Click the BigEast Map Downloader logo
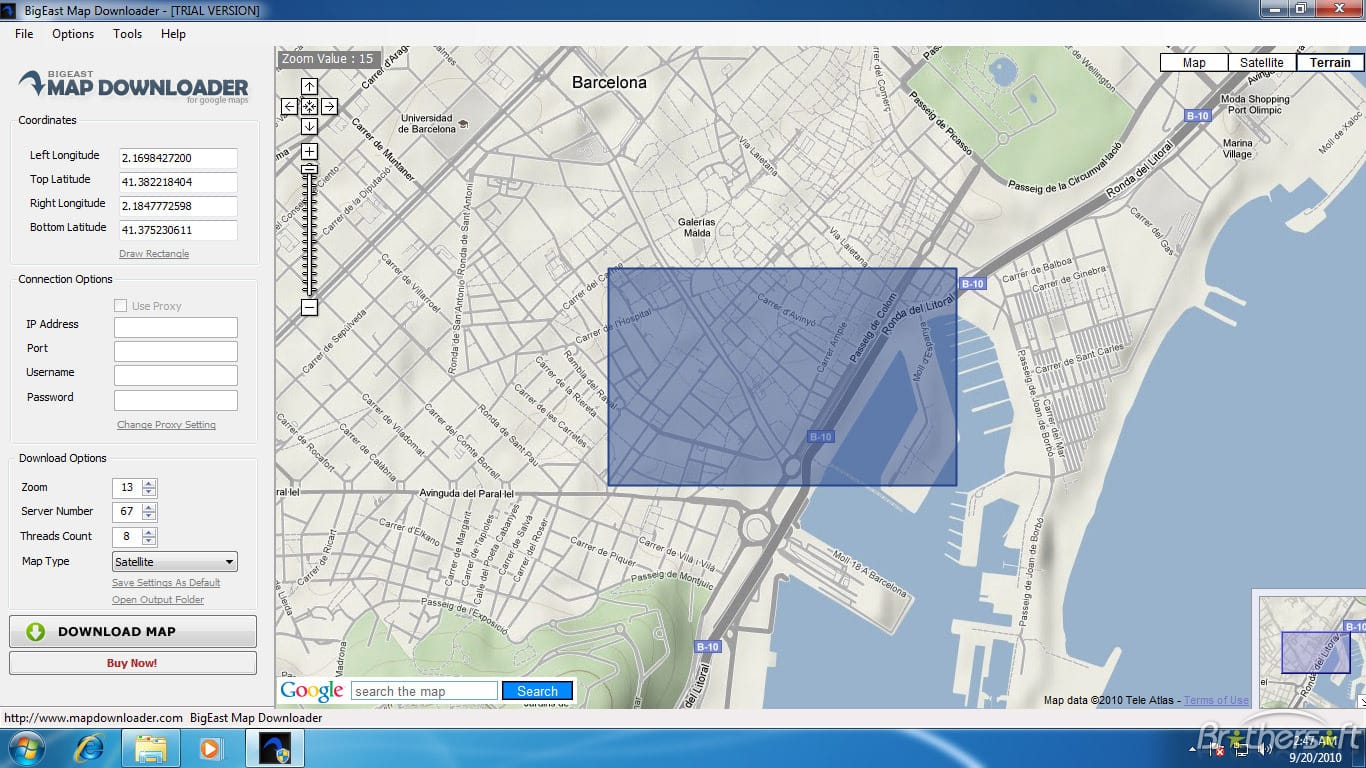The width and height of the screenshot is (1366, 768). coord(133,86)
